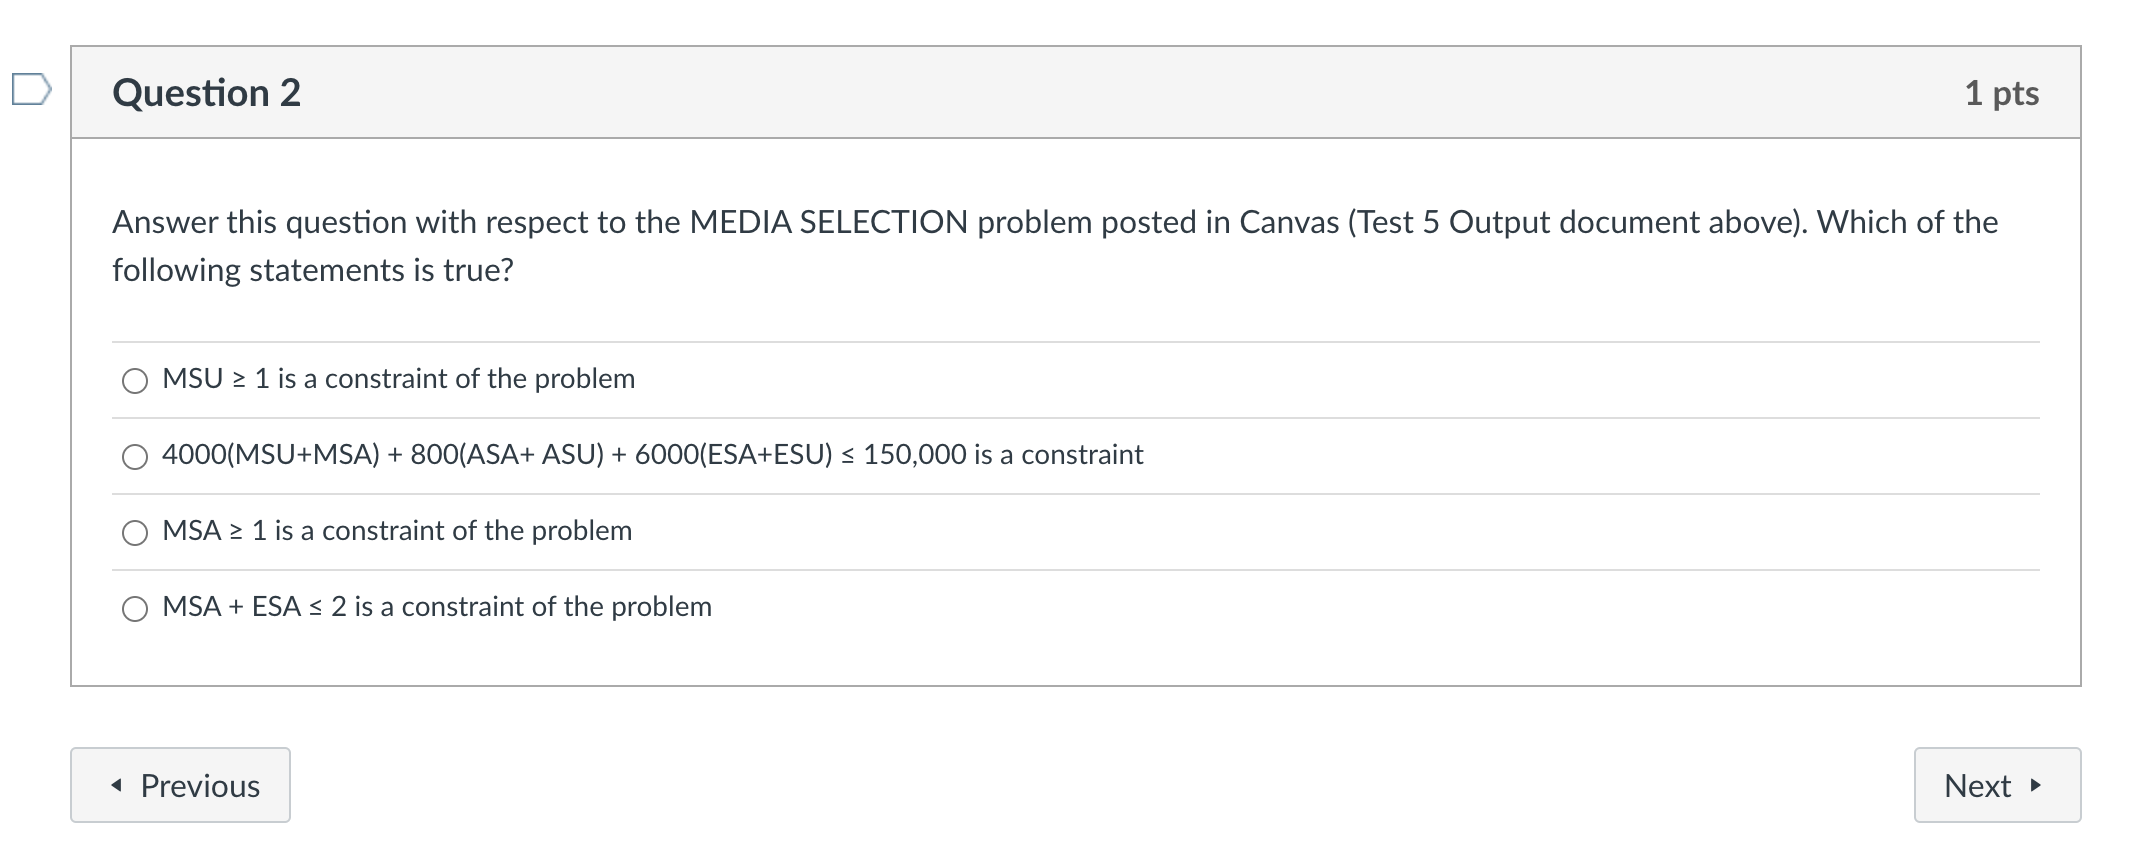Image resolution: width=2146 pixels, height=858 pixels.
Task: Select MSA + ESA ≤ 2 as your answer
Action: 135,607
